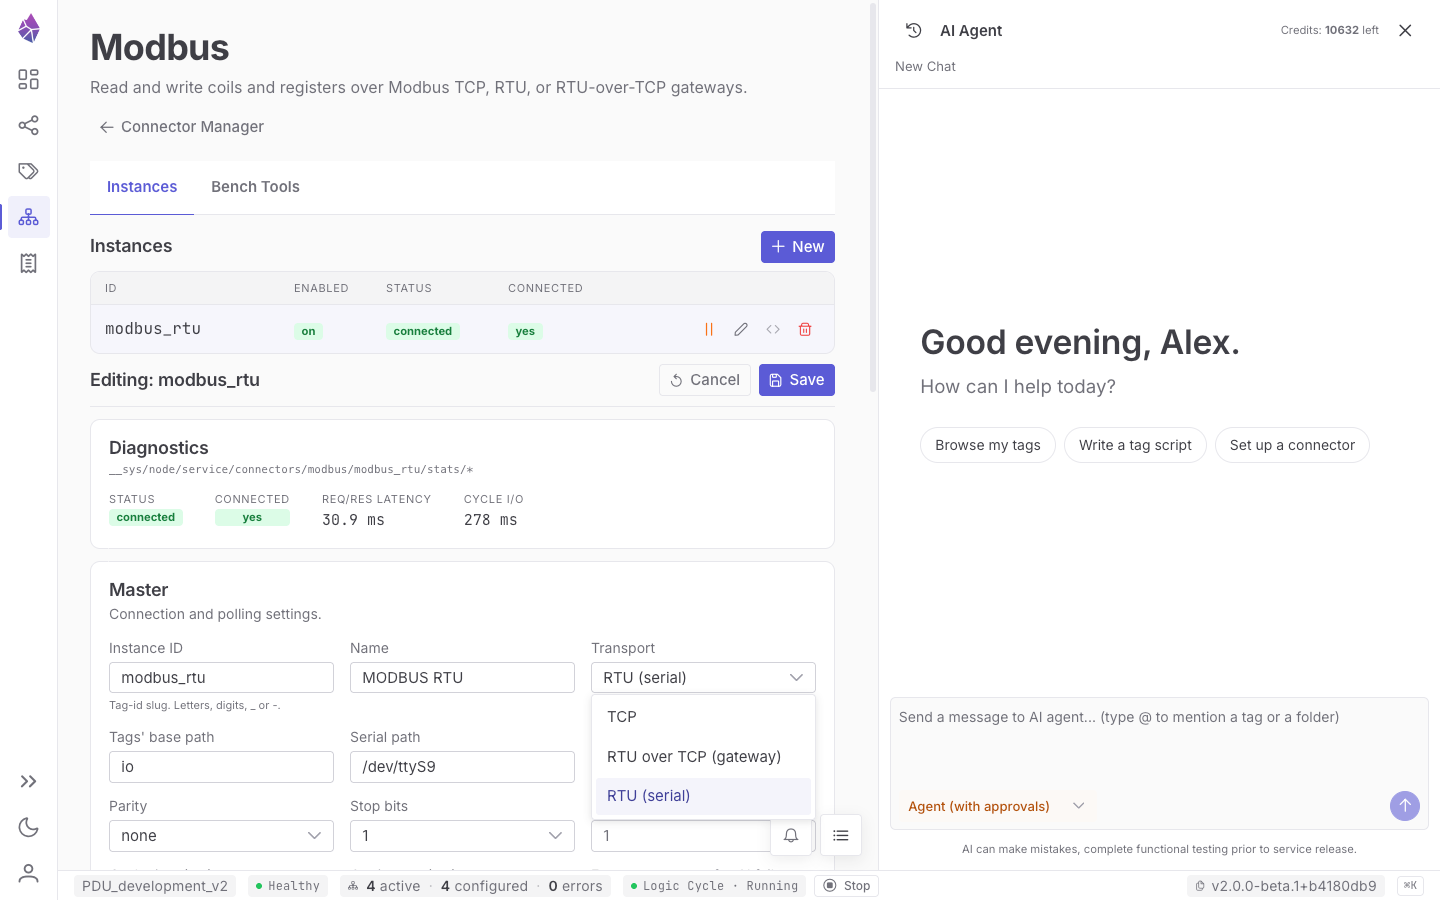Open AI Agent chat history icon
This screenshot has width=1440, height=900.
[x=914, y=30]
